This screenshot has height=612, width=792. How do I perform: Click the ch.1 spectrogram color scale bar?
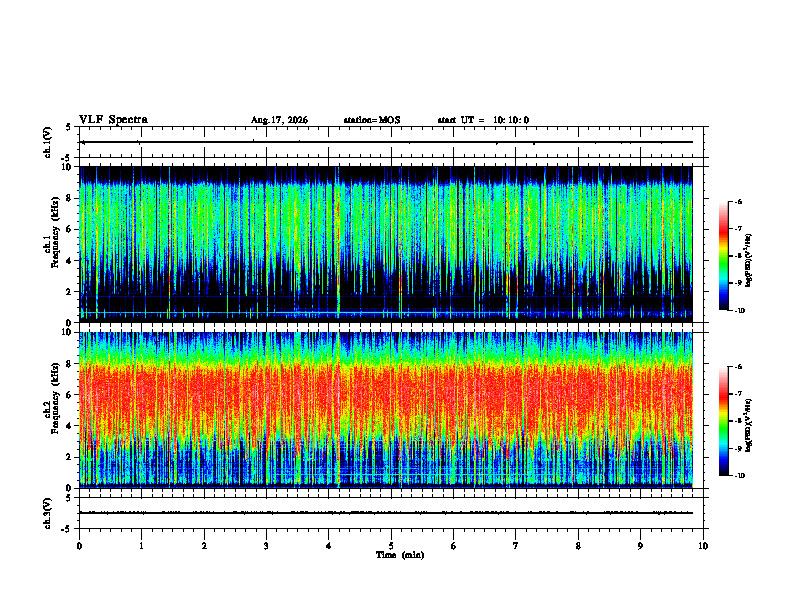pos(724,256)
